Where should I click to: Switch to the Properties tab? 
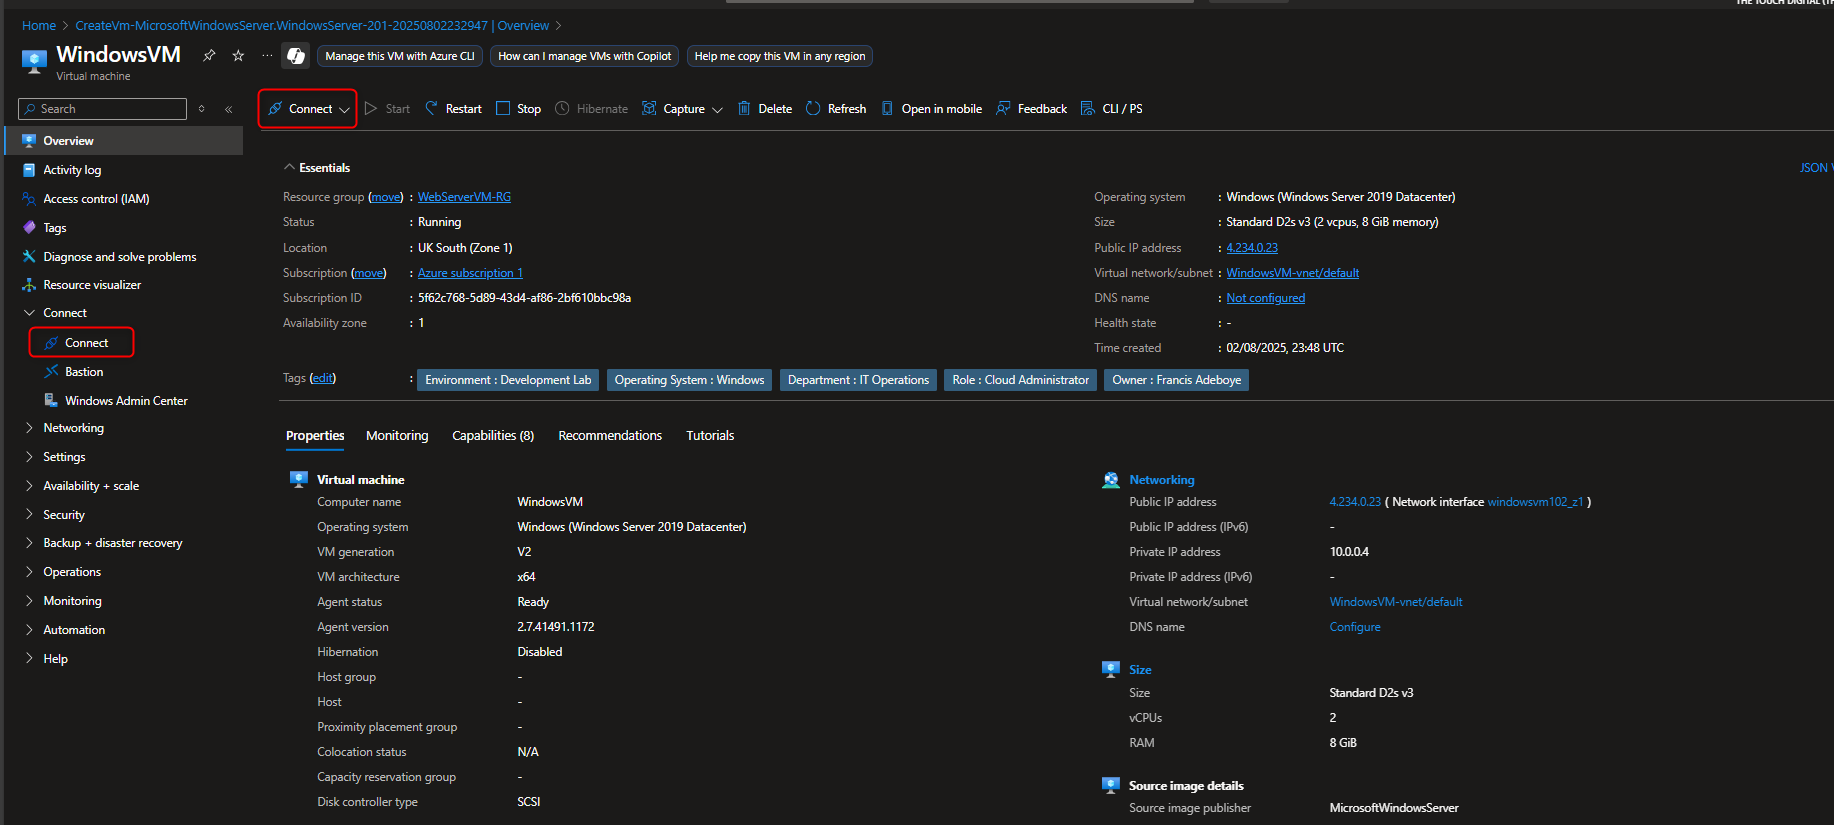click(315, 436)
